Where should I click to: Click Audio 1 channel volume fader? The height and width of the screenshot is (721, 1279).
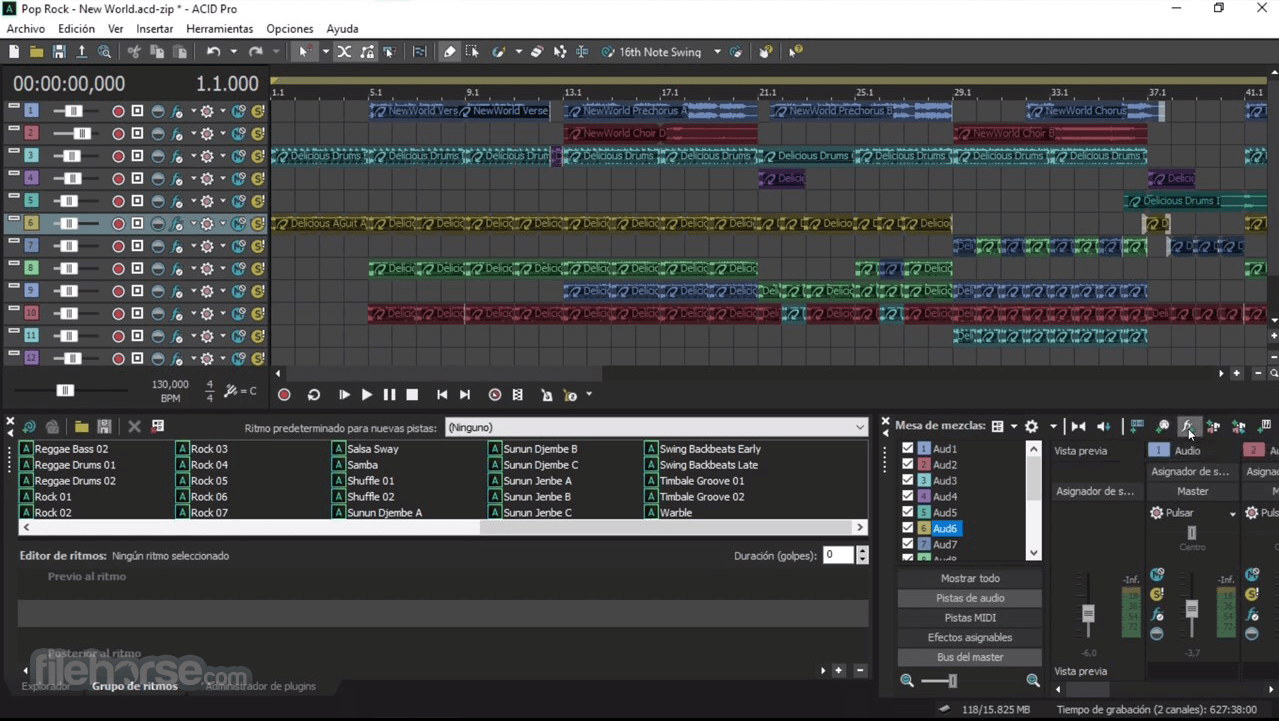1191,609
